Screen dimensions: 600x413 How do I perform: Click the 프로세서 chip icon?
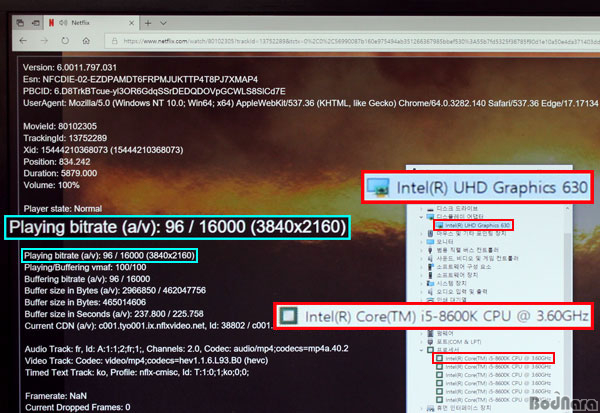[430, 350]
